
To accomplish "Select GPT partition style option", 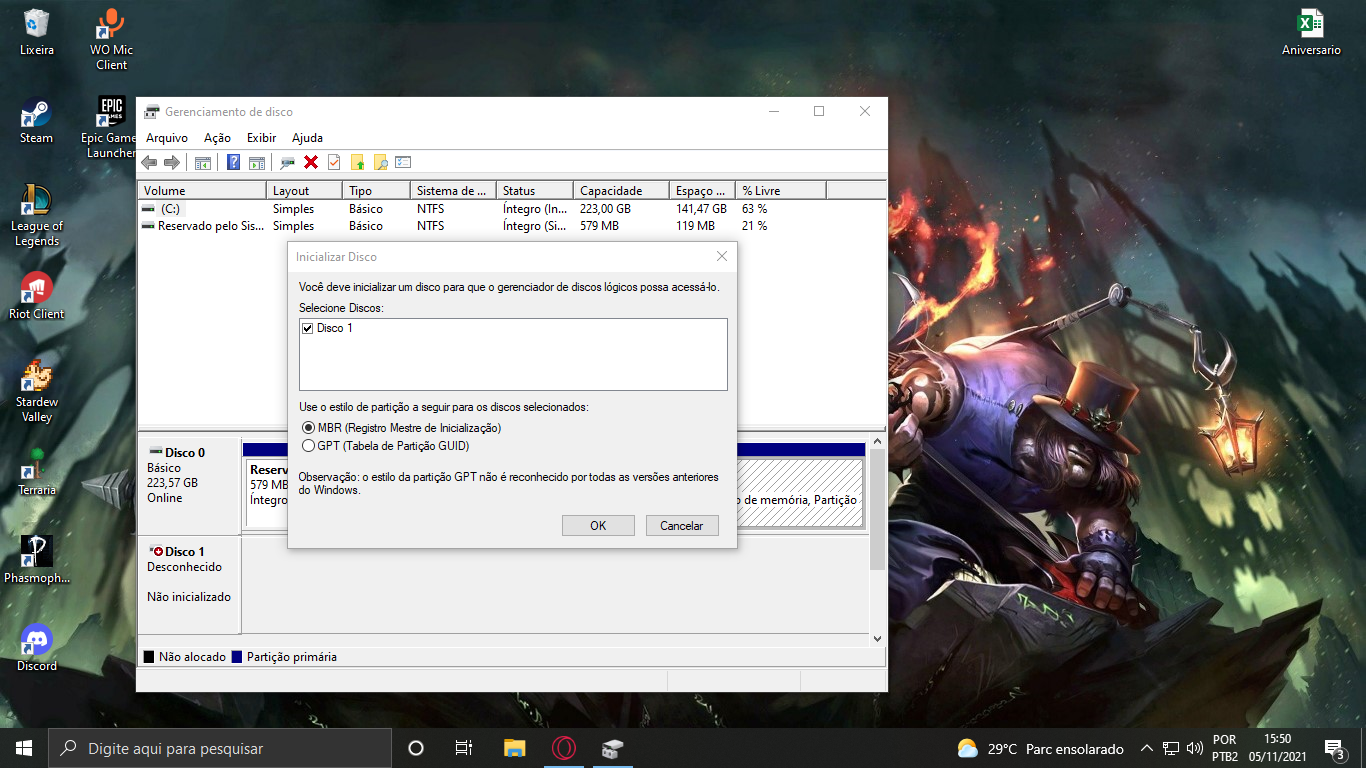I will (x=308, y=446).
